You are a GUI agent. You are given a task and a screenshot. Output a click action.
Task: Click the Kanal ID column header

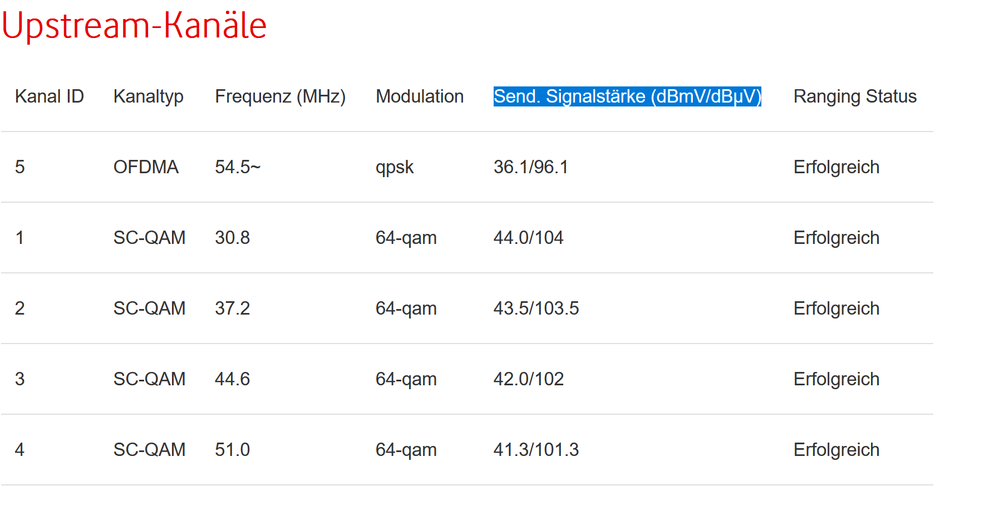pyautogui.click(x=49, y=97)
